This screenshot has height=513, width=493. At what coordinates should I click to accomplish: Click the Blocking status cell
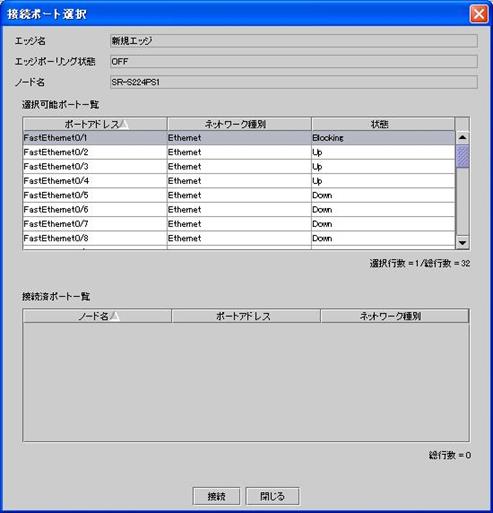click(x=383, y=138)
